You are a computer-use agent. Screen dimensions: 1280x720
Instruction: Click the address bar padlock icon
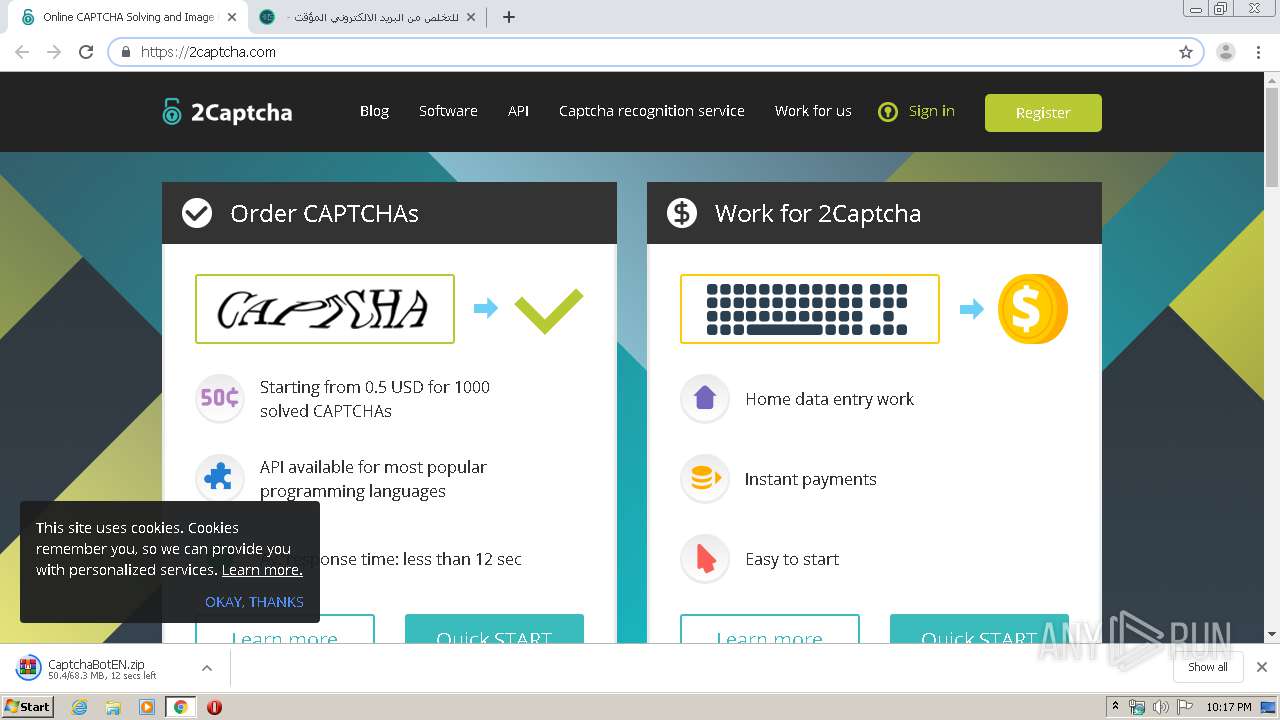tap(126, 52)
